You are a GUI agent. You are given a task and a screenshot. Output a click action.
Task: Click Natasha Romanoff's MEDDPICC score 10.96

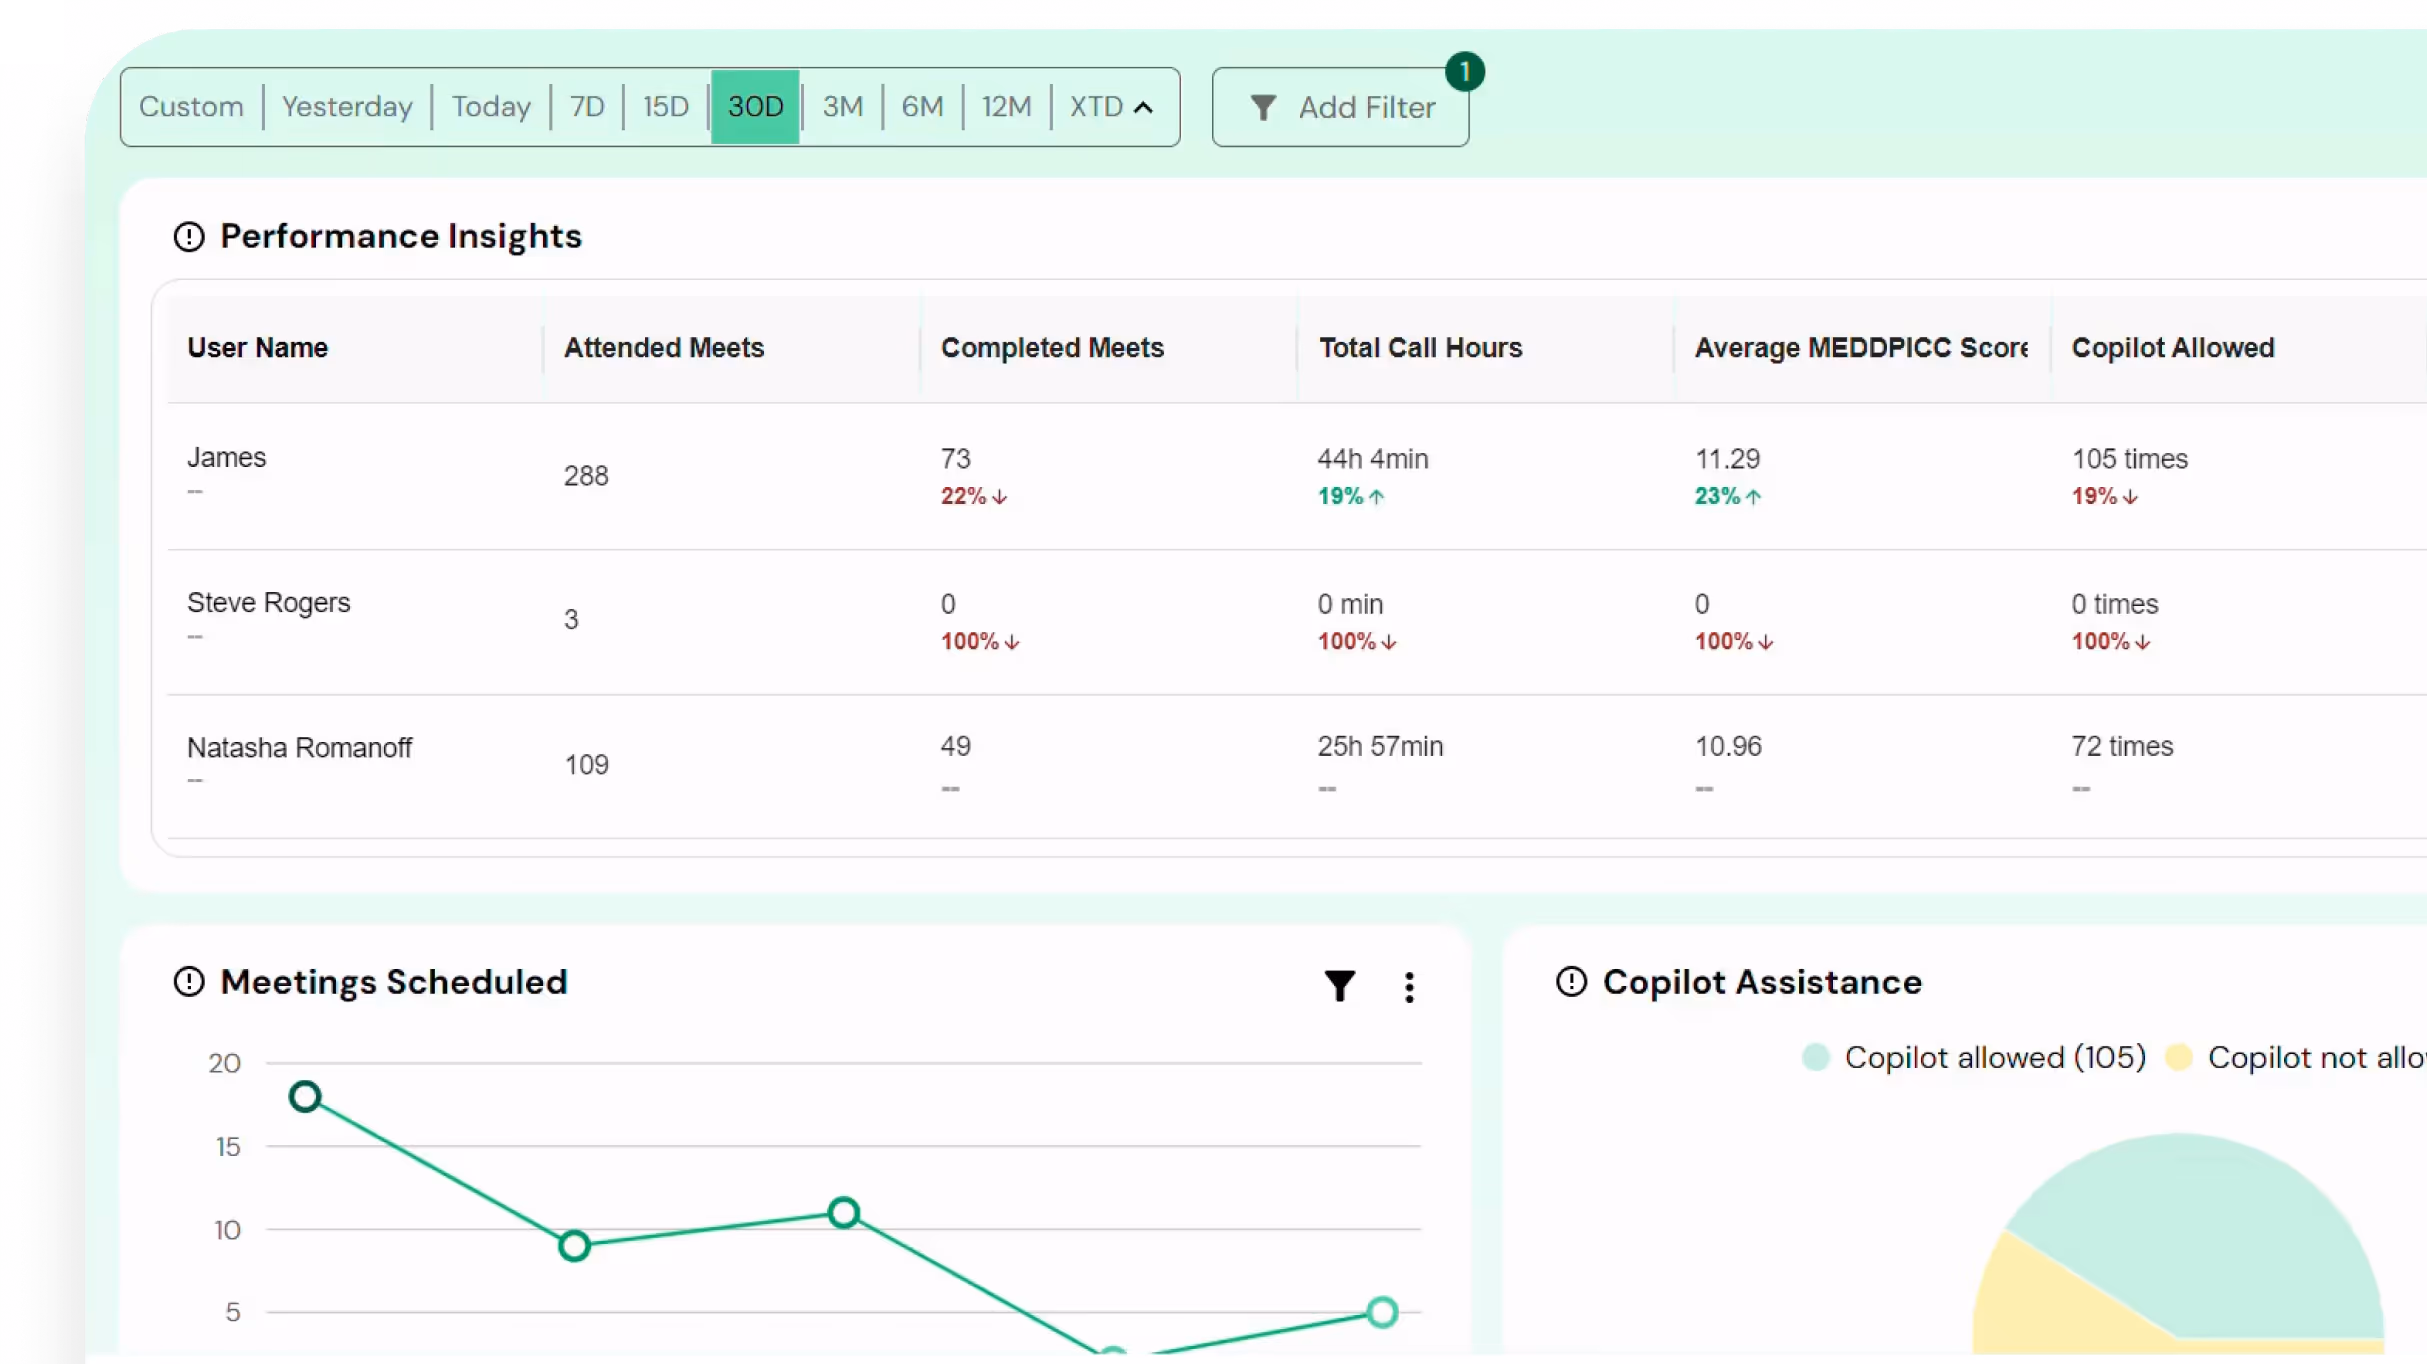point(1728,747)
